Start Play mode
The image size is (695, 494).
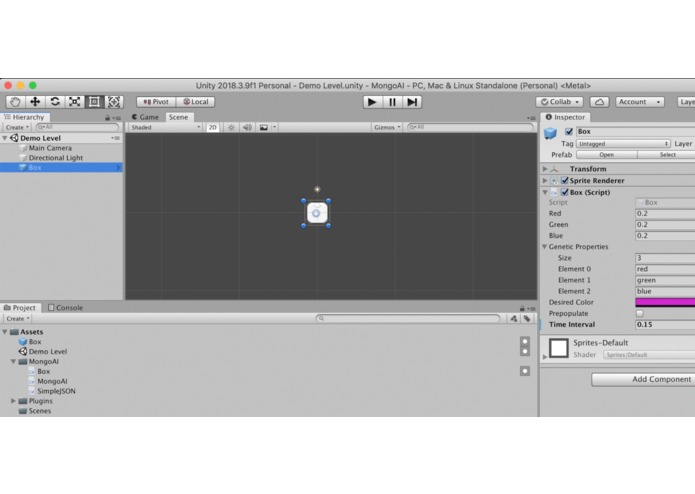[372, 102]
